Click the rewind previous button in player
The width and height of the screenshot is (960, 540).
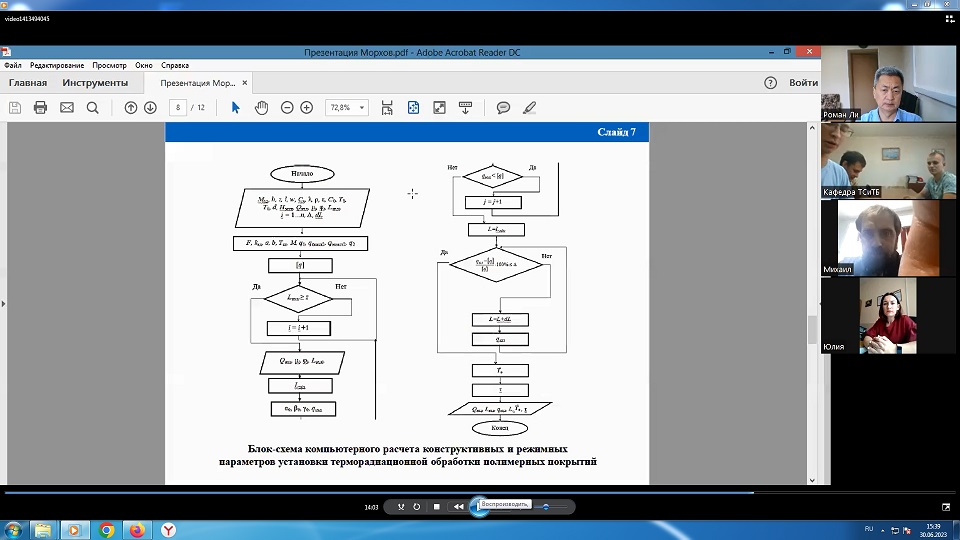tap(459, 507)
